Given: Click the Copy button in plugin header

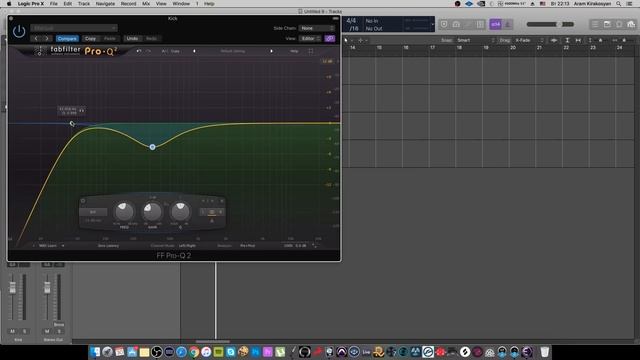Looking at the screenshot, I should pyautogui.click(x=90, y=38).
